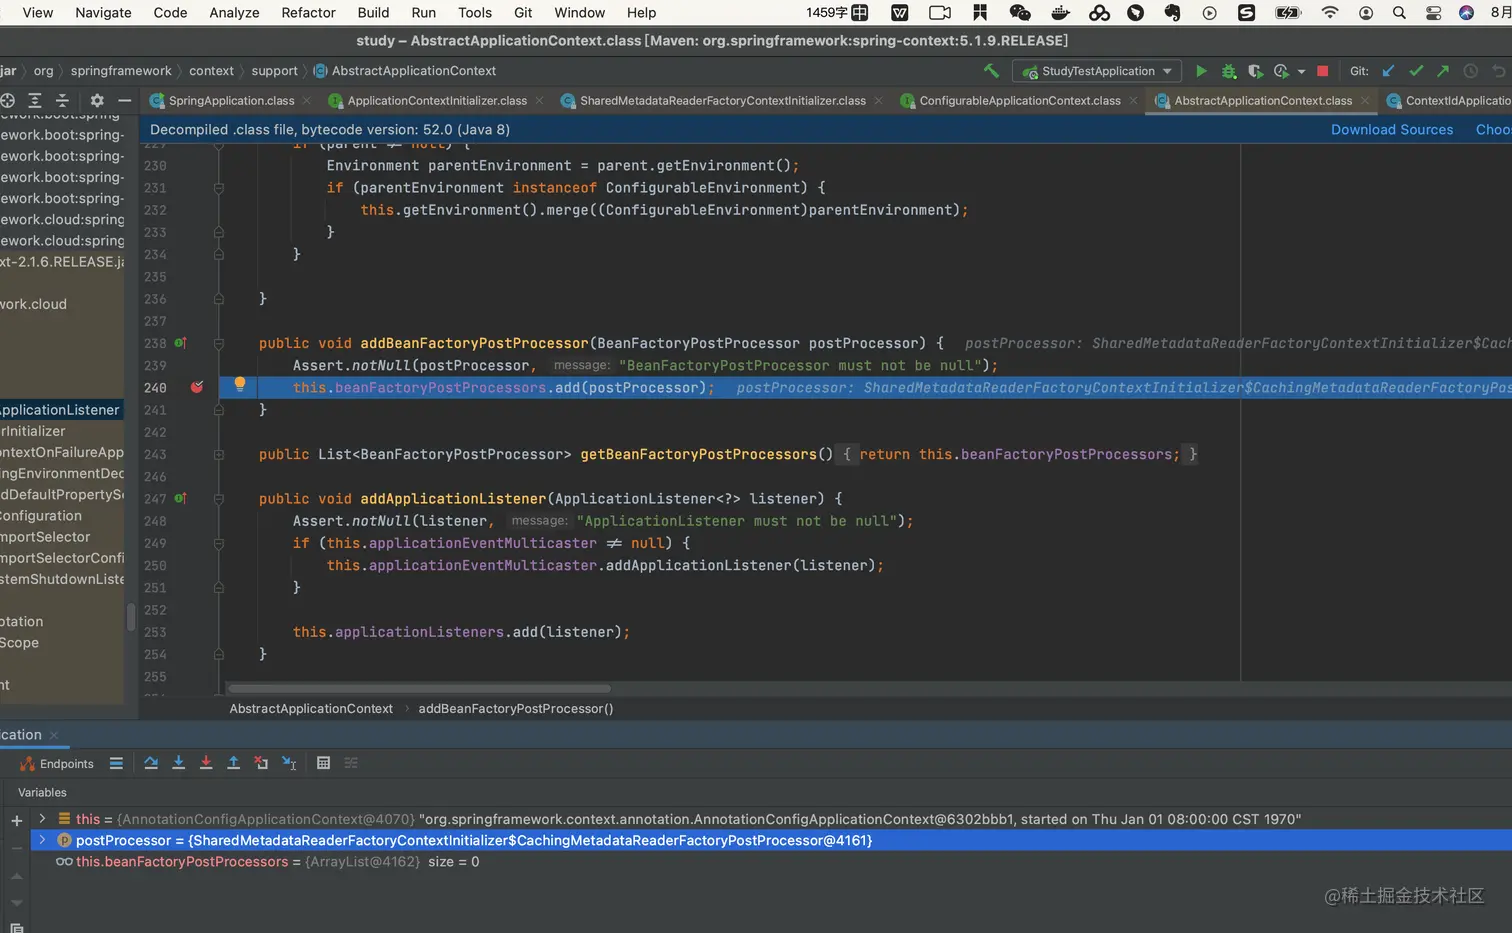Open the macOS Control Center icon
This screenshot has width=1512, height=933.
1433,13
